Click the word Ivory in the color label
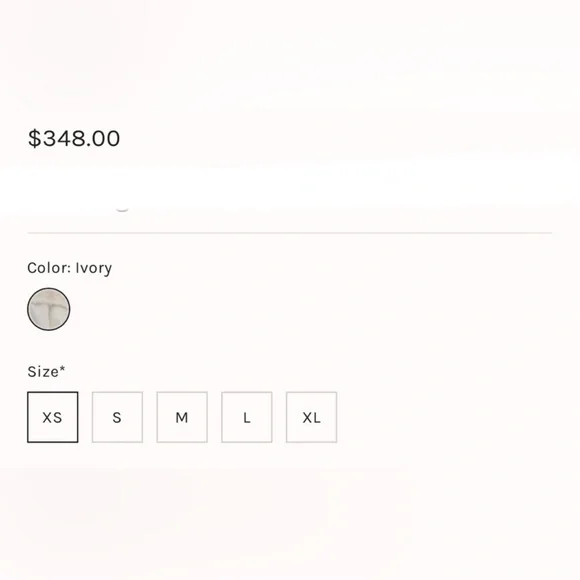 pyautogui.click(x=94, y=268)
